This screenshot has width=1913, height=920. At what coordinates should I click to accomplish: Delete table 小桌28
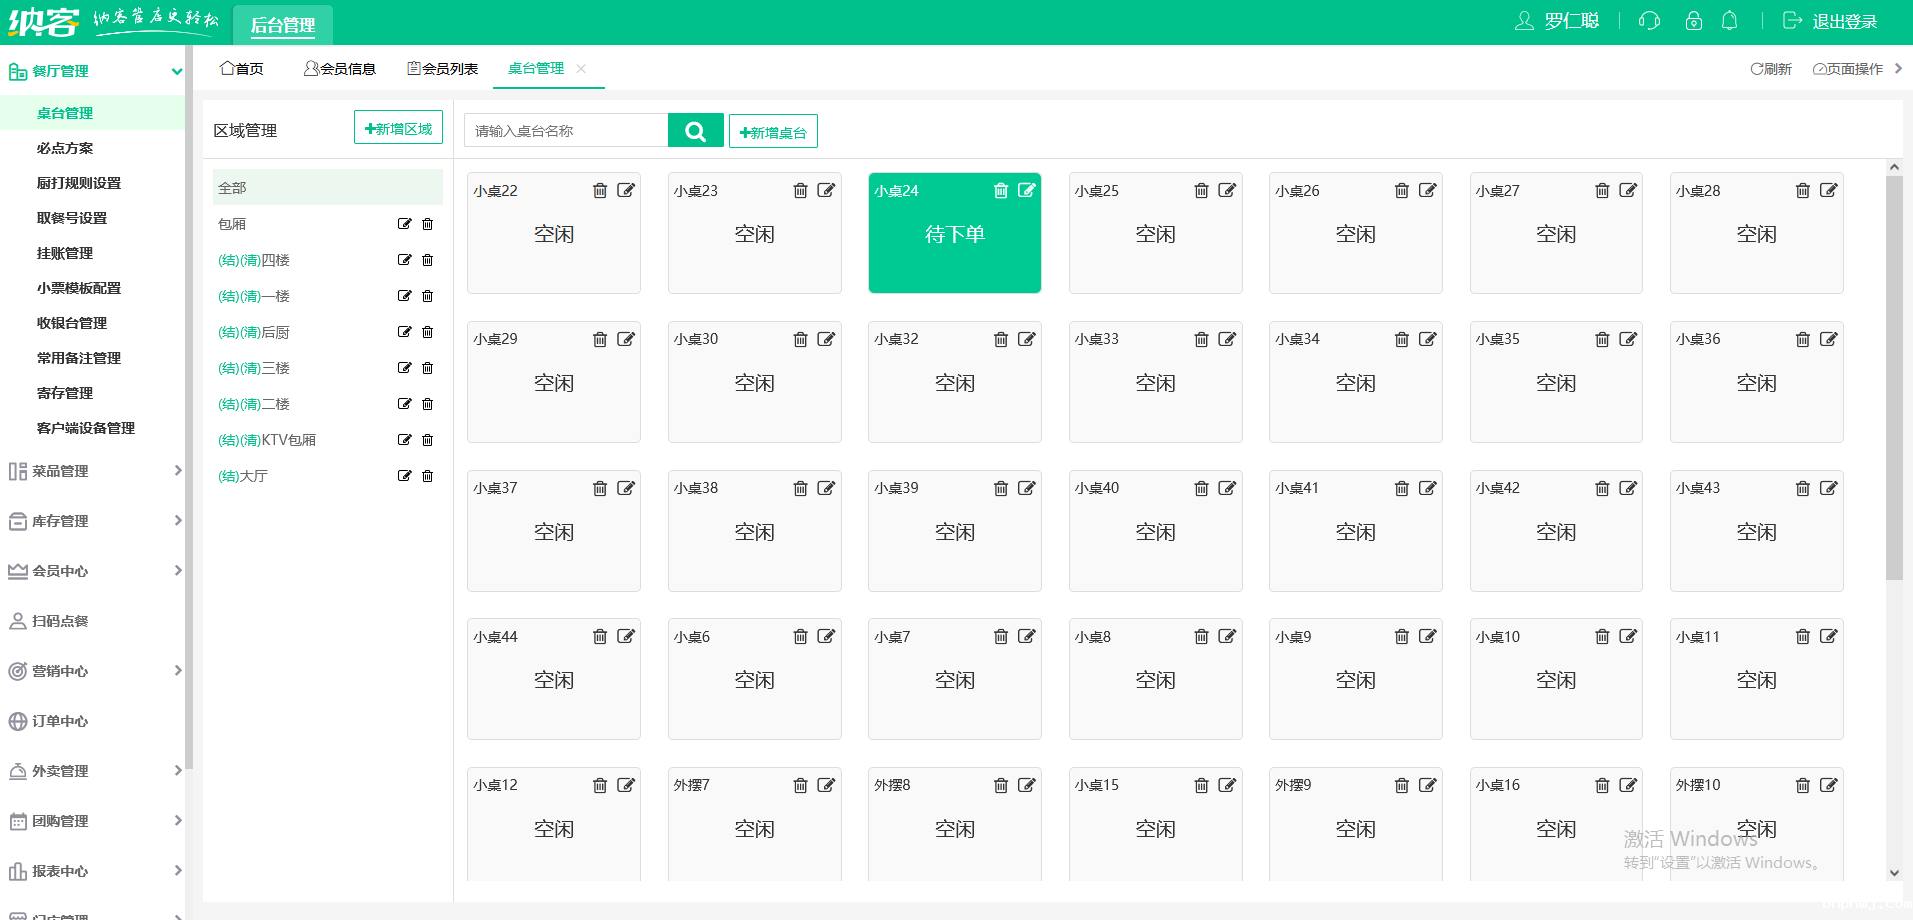coord(1803,191)
